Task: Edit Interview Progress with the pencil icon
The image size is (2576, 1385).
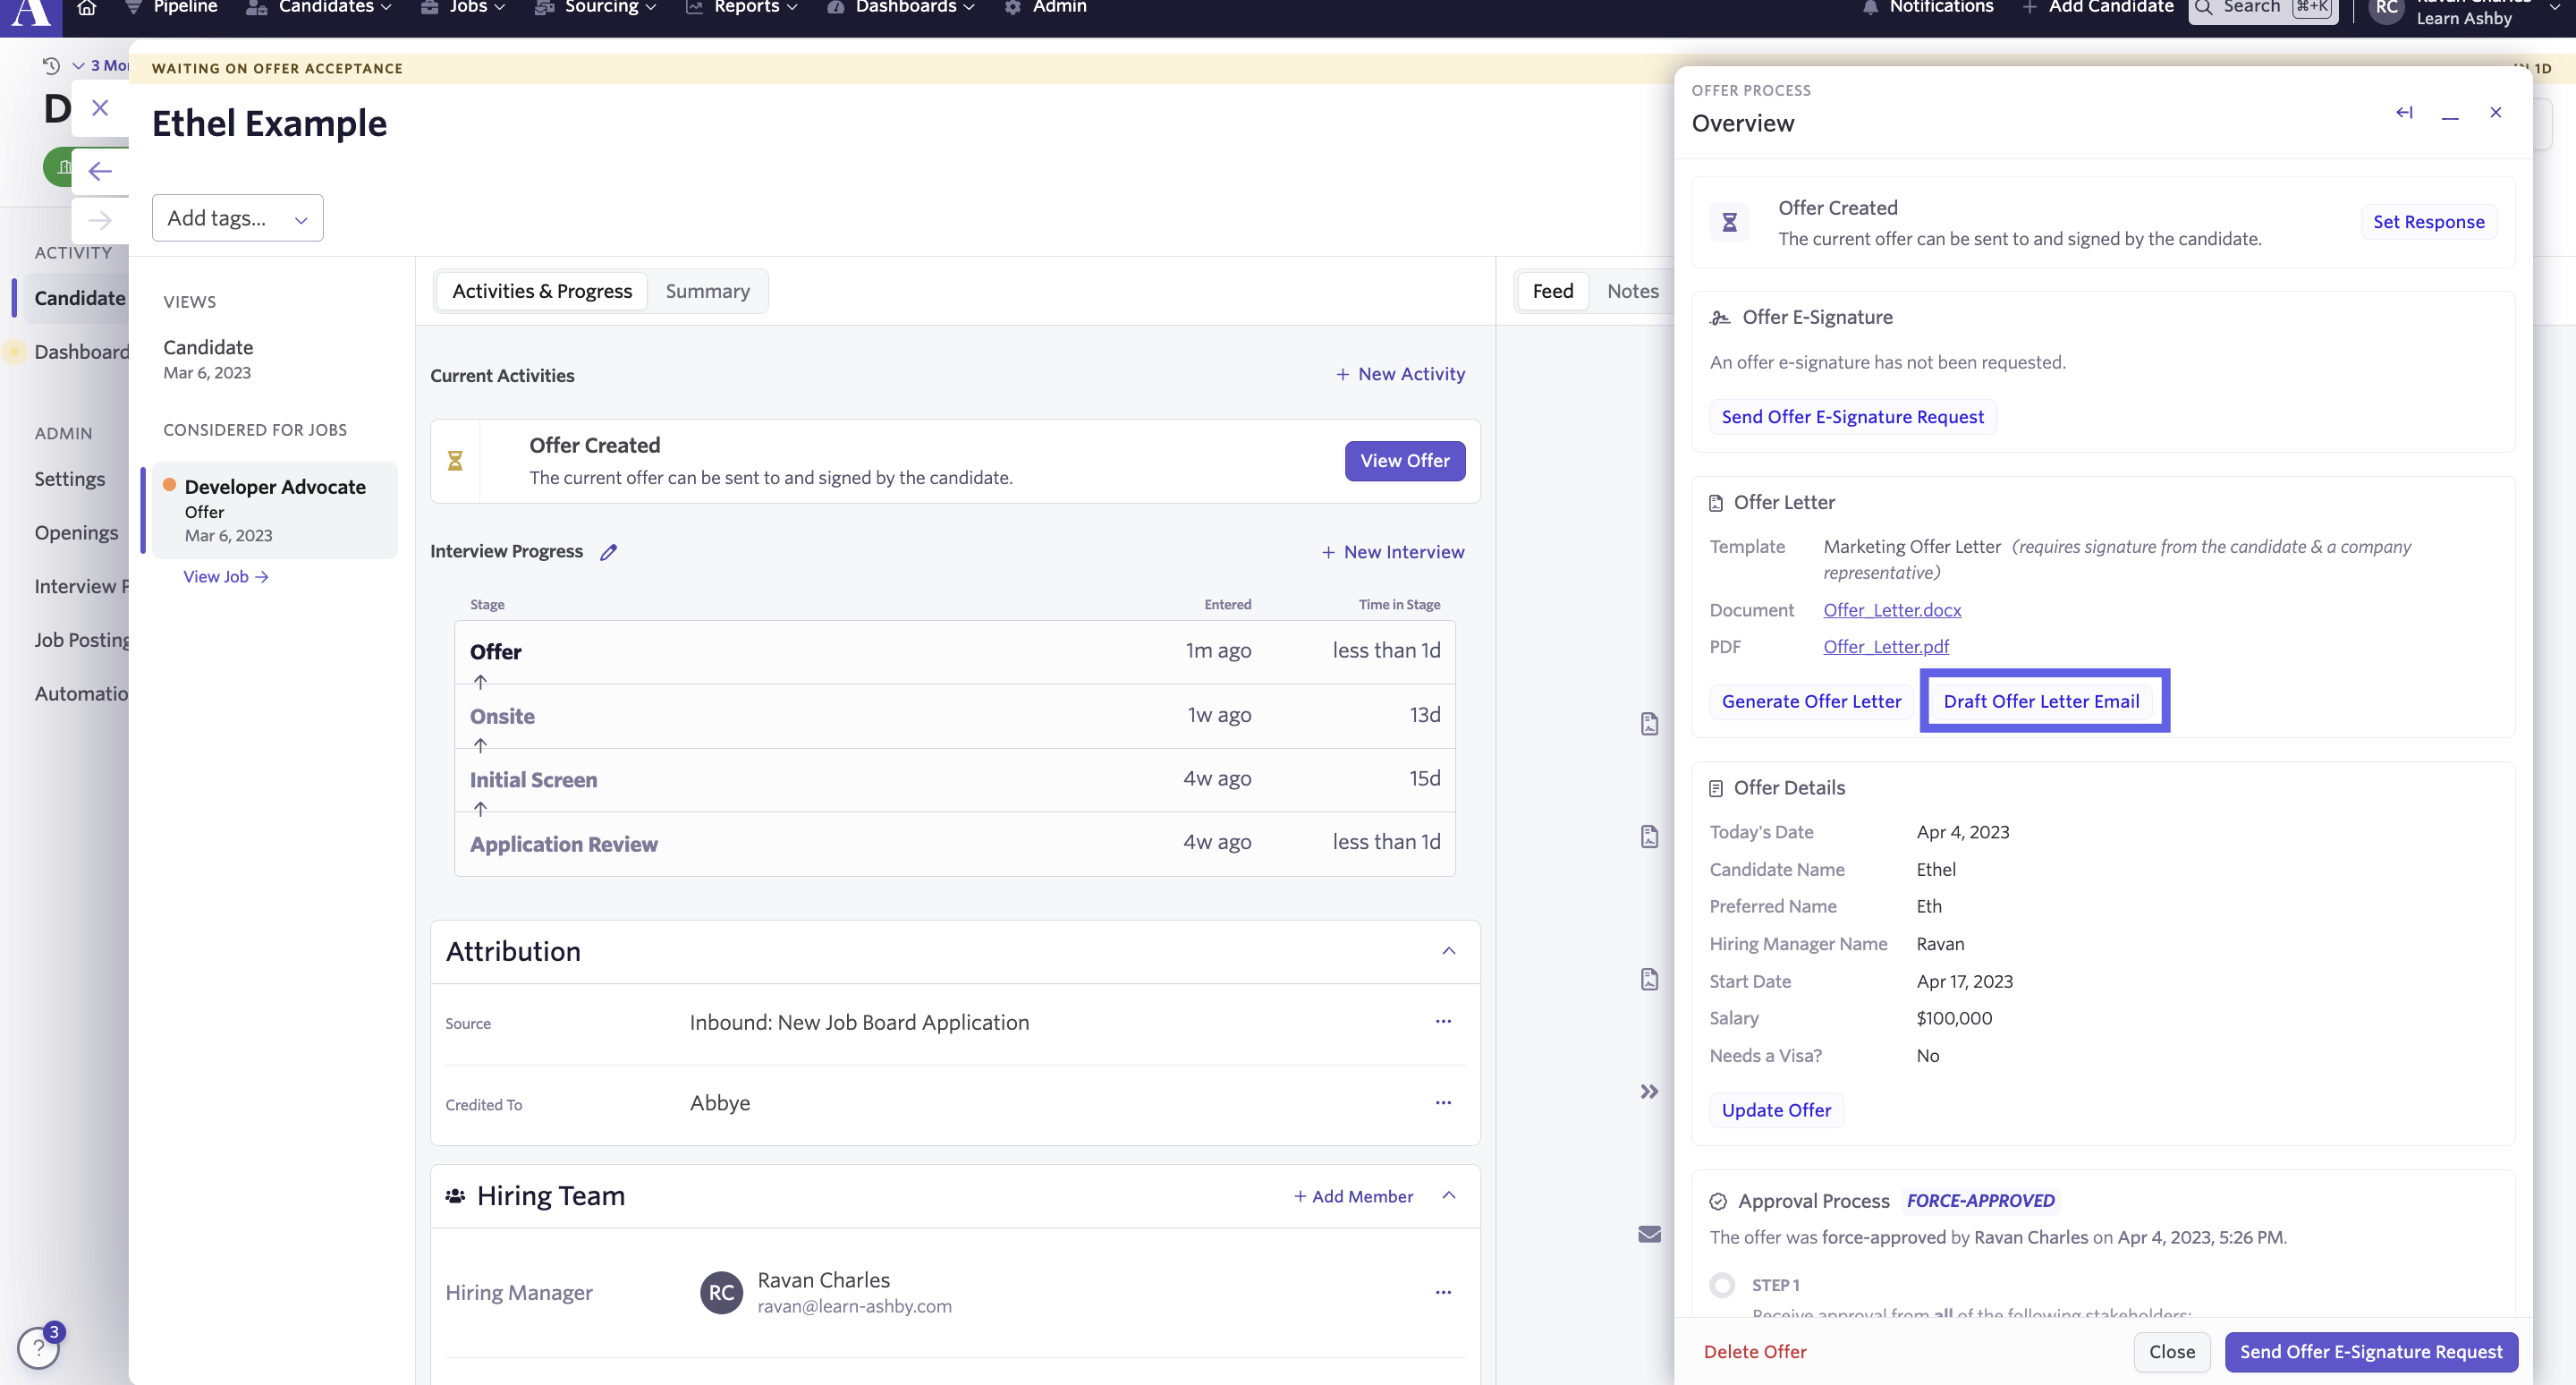Action: (608, 552)
